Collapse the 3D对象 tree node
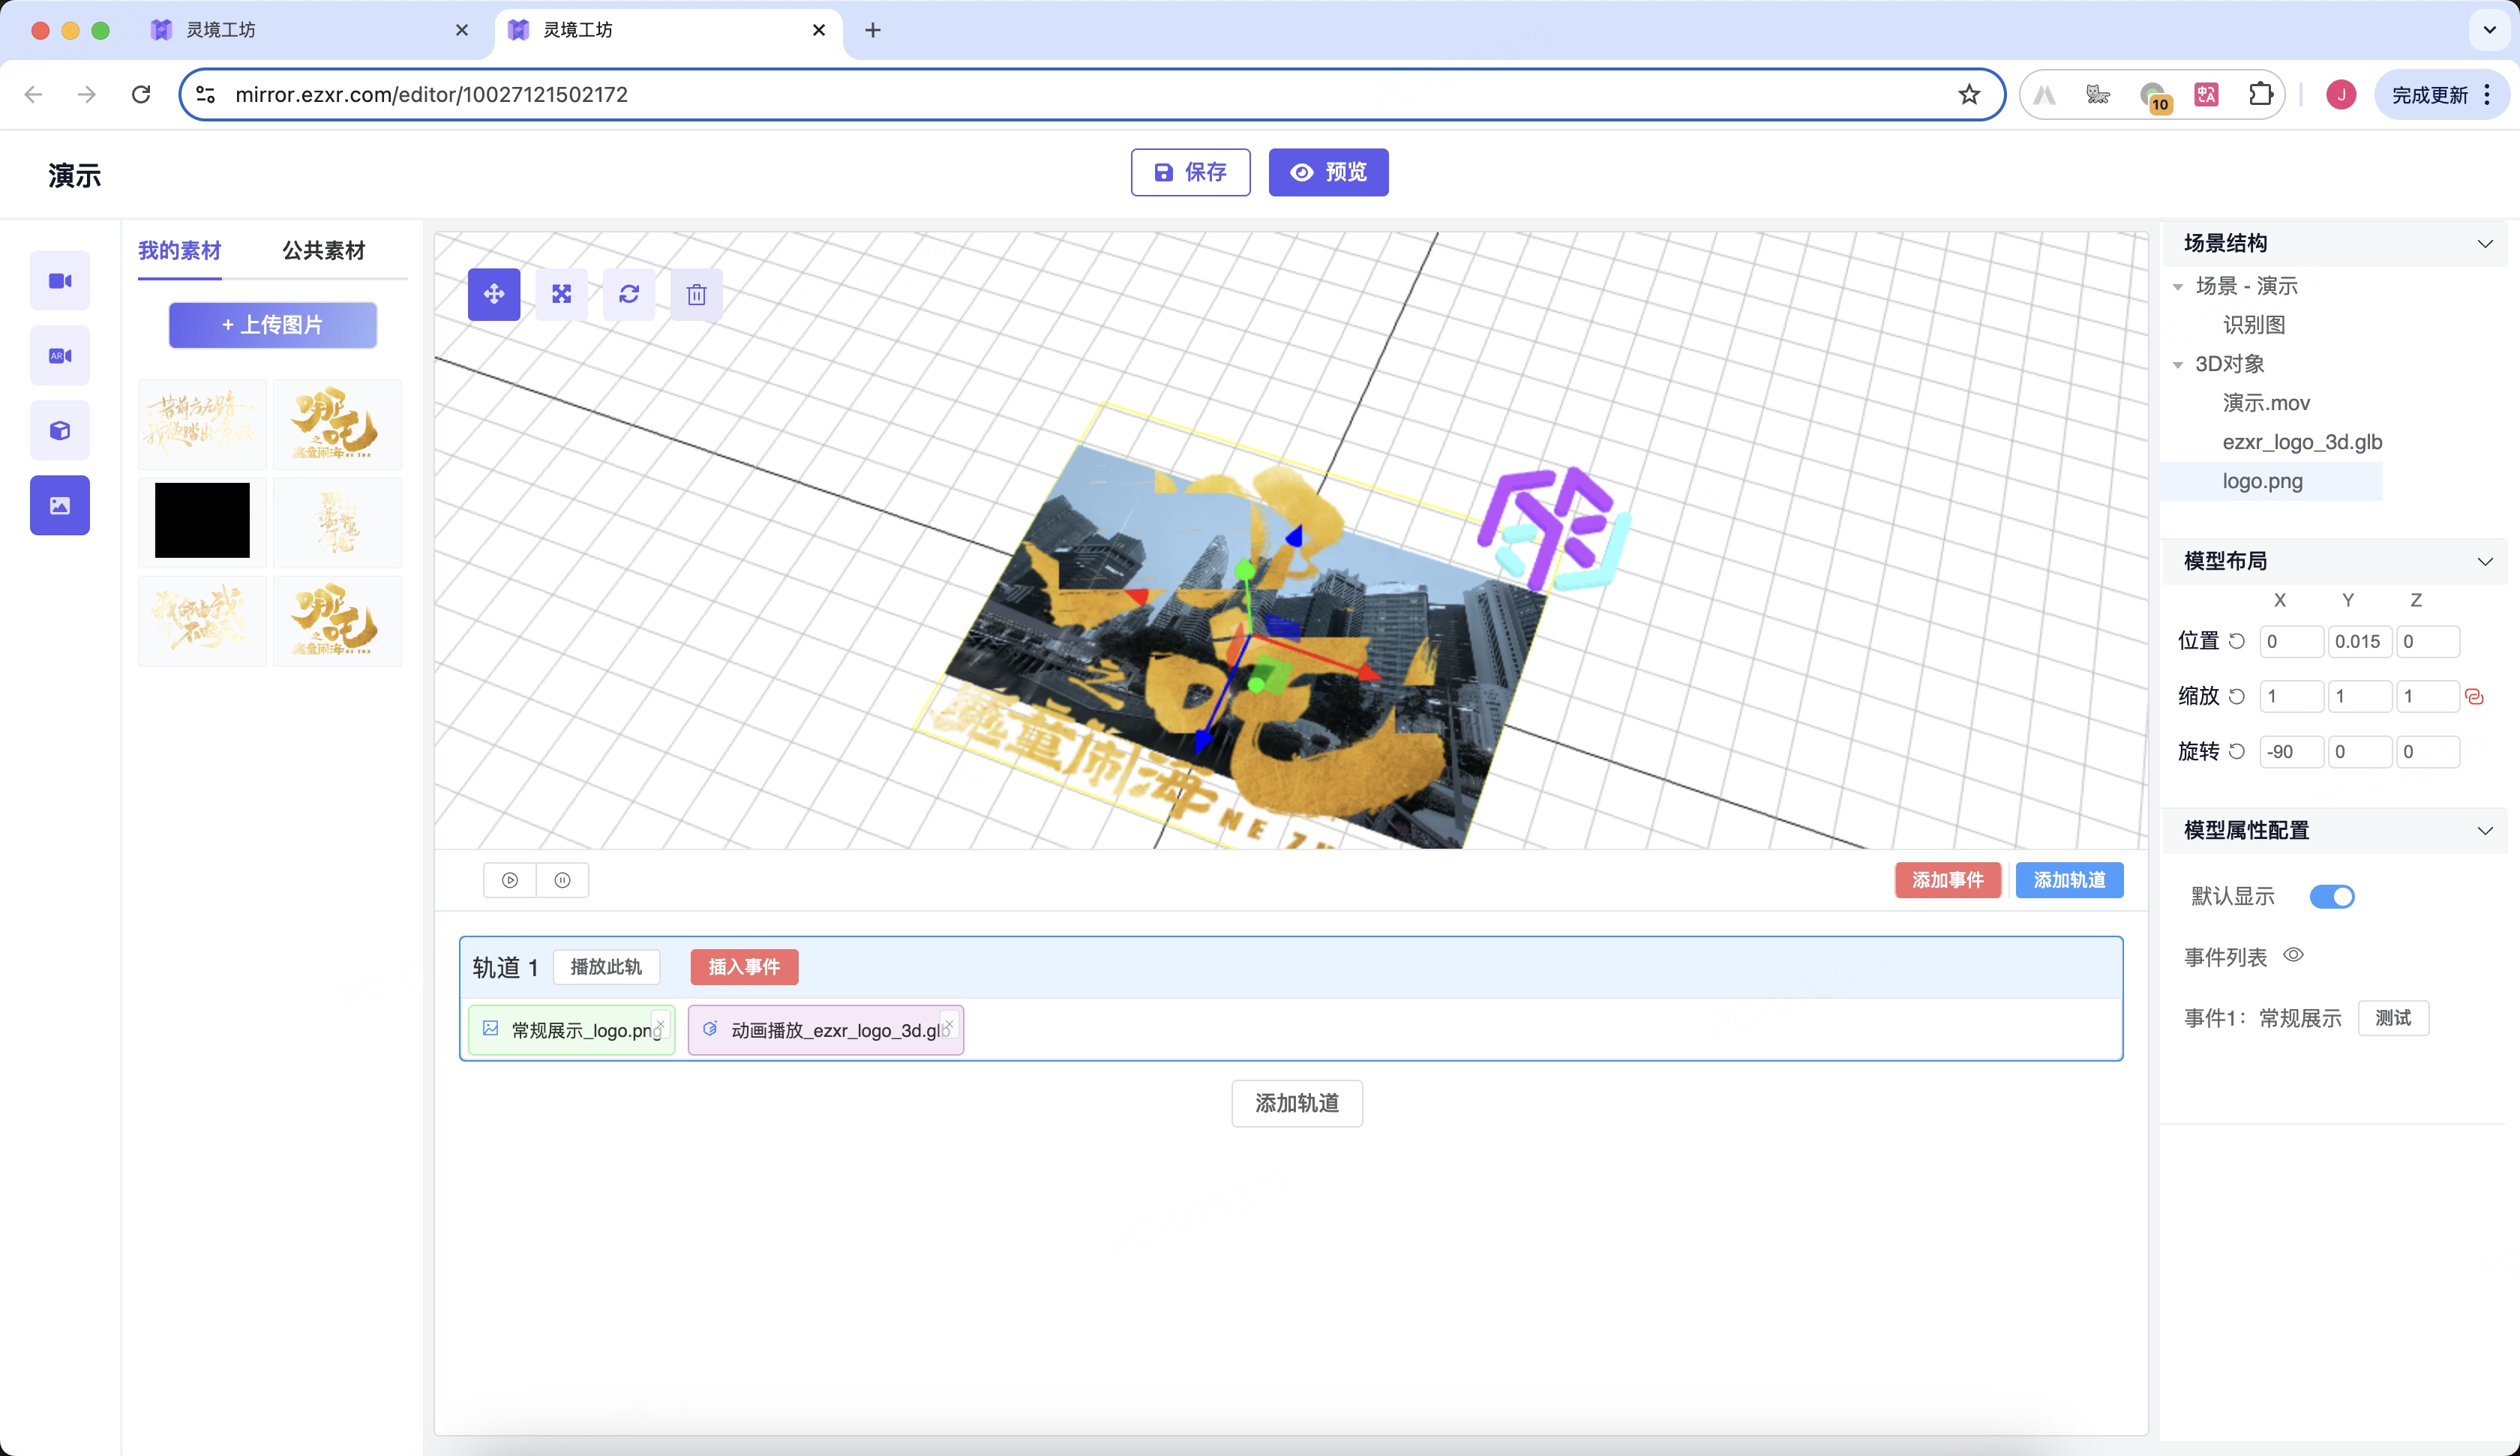 coord(2178,365)
